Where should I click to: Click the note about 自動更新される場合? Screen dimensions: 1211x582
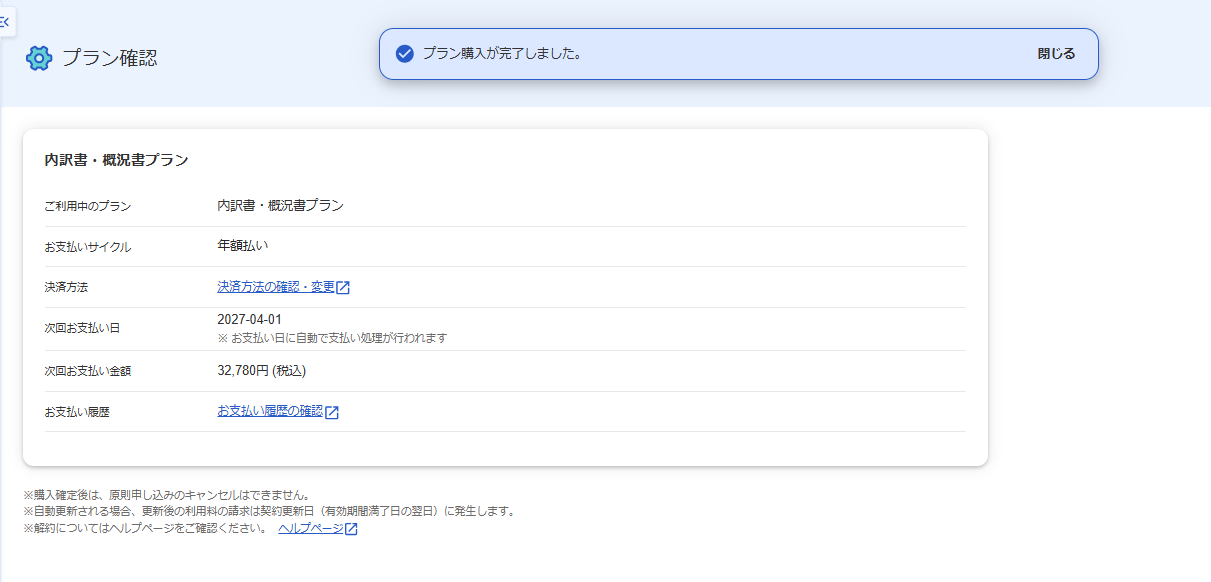click(x=269, y=511)
